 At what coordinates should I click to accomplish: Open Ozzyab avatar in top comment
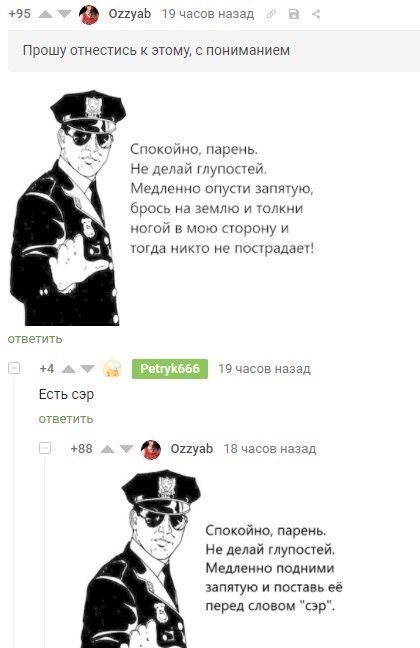pos(89,14)
